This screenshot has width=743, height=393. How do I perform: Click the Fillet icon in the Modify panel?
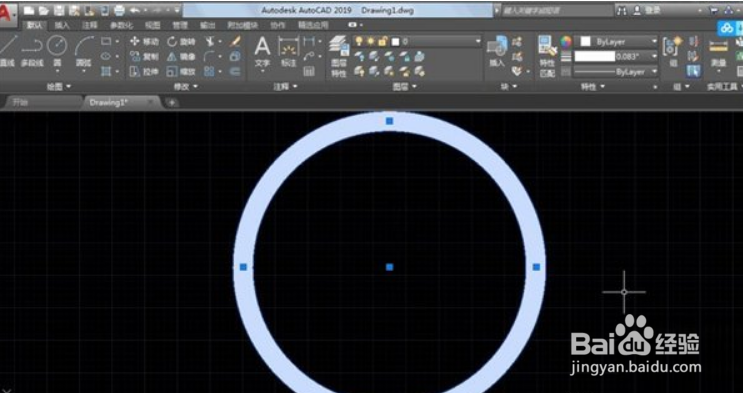coord(209,57)
